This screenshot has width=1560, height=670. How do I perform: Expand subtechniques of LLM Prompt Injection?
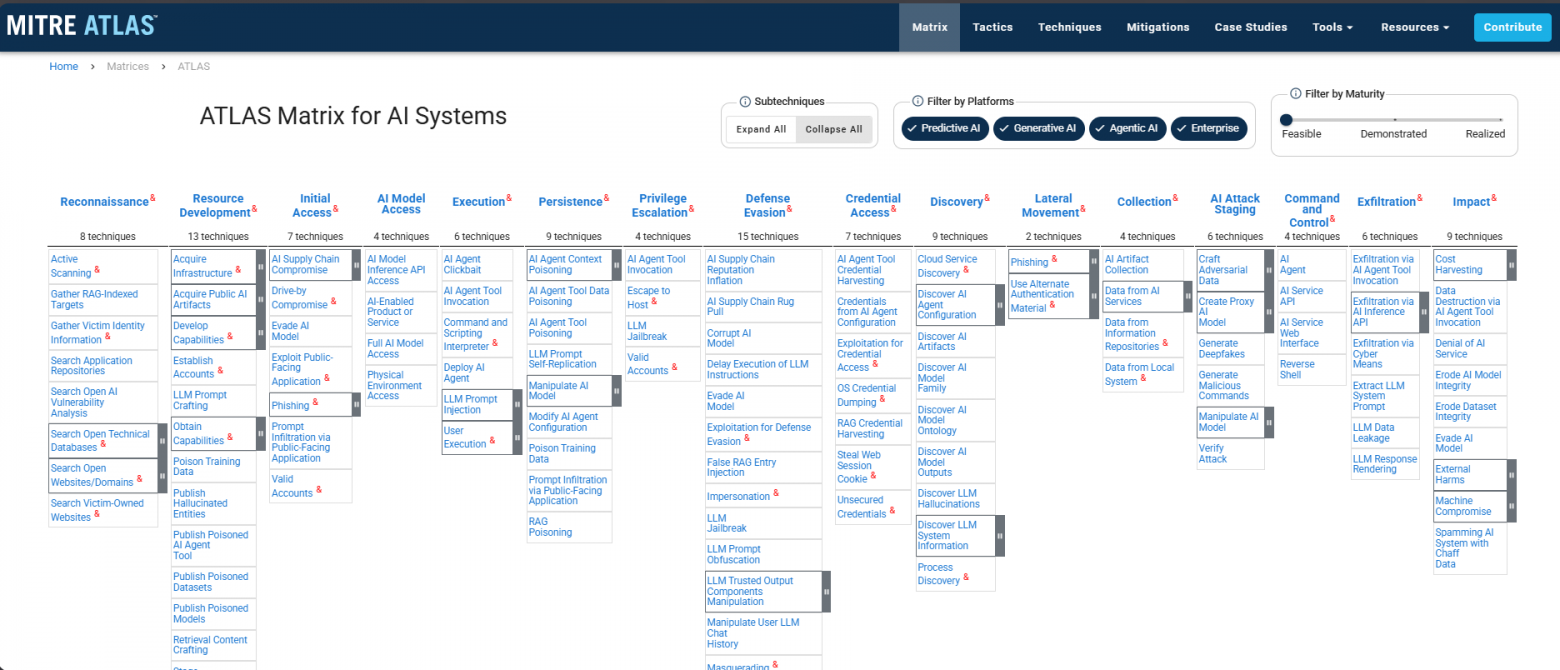pyautogui.click(x=517, y=405)
